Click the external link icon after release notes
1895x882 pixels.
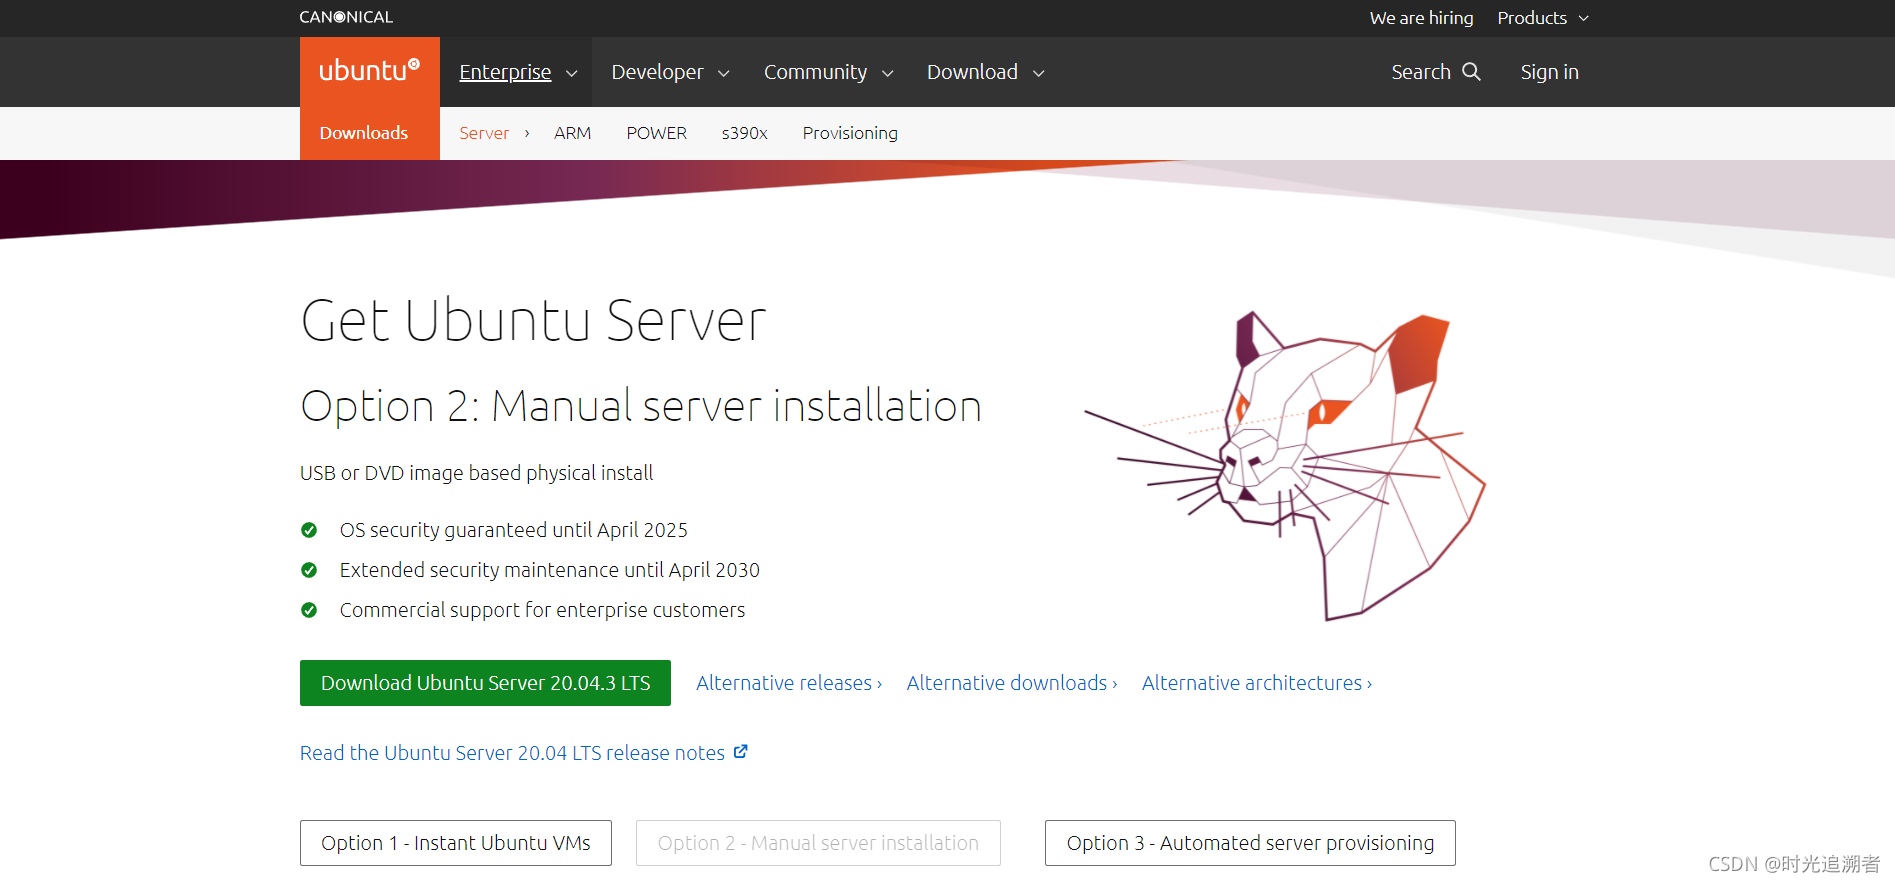coord(741,752)
